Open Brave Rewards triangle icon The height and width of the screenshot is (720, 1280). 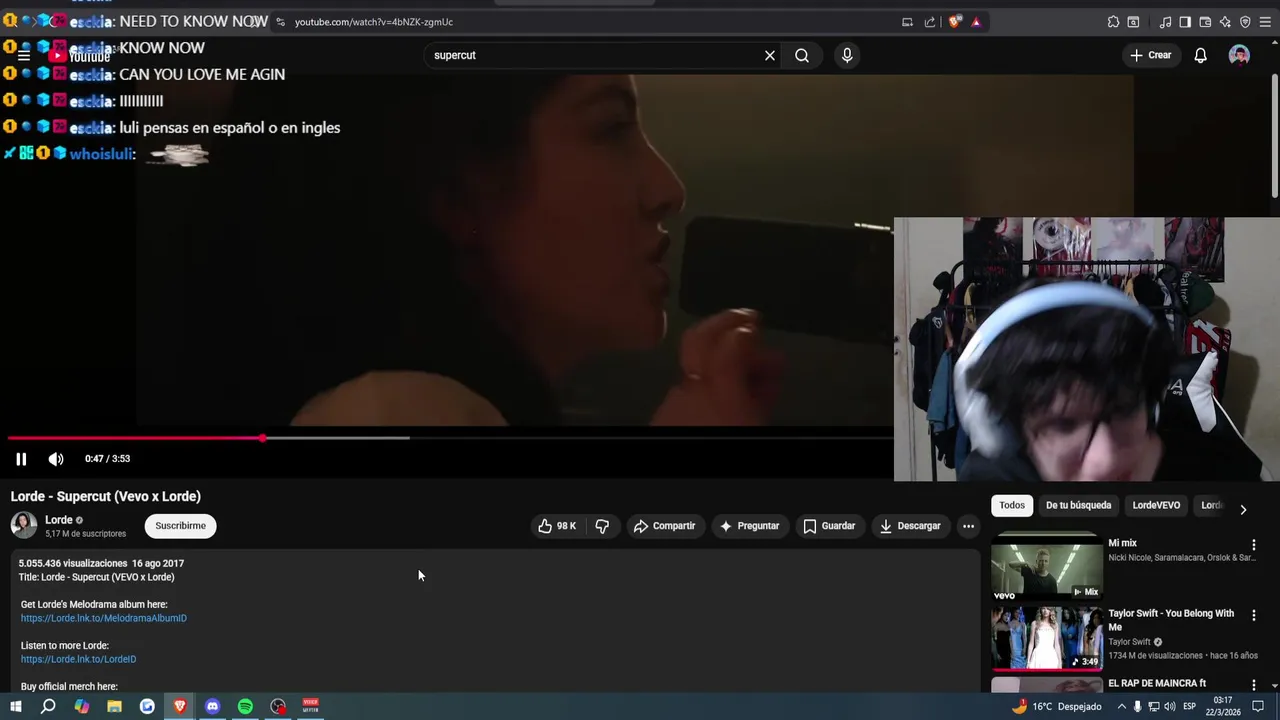coord(976,22)
